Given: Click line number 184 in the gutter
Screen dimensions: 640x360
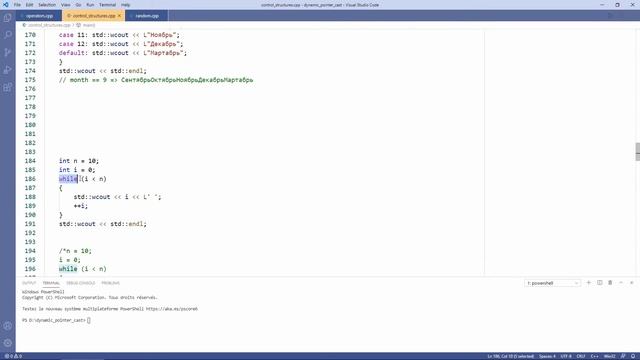Looking at the screenshot, I should tap(30, 161).
